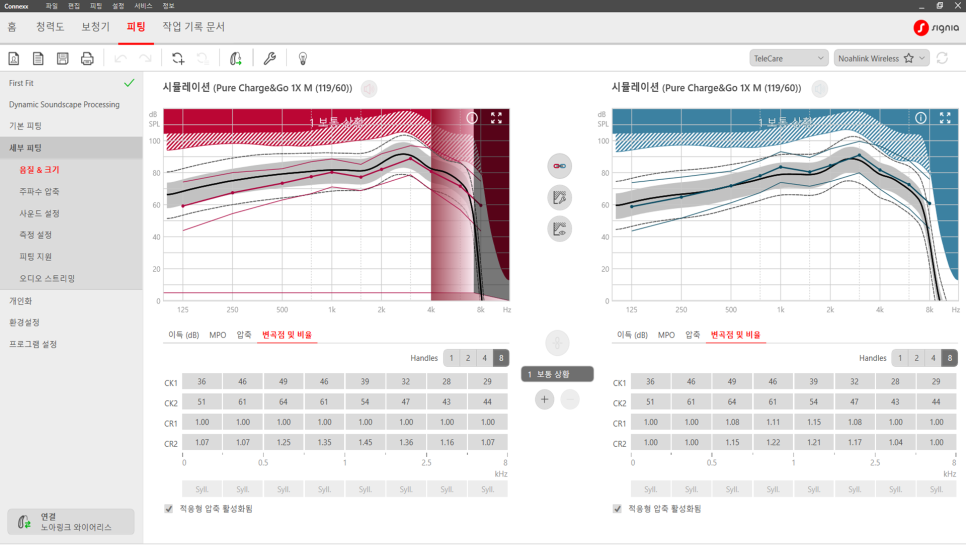Click the document report toolbar icon
Image resolution: width=966 pixels, height=545 pixels.
pyautogui.click(x=38, y=59)
